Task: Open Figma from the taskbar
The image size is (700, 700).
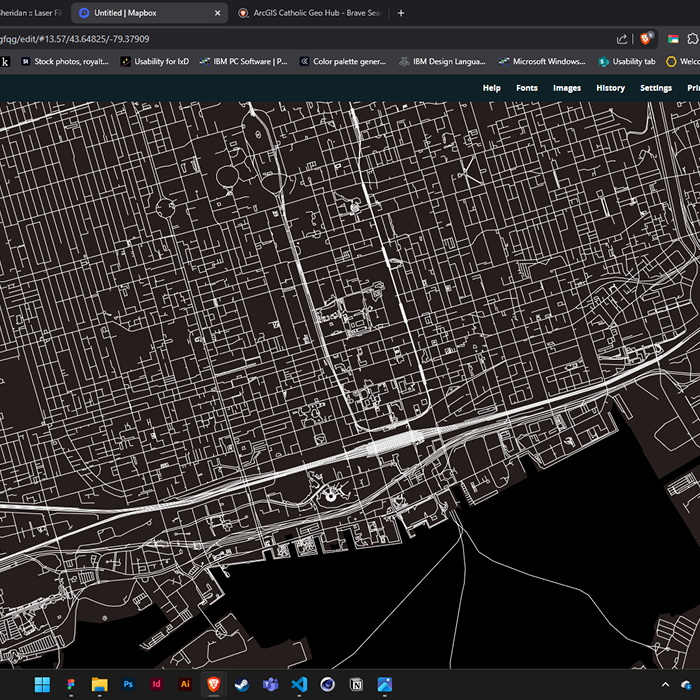Action: pyautogui.click(x=71, y=685)
